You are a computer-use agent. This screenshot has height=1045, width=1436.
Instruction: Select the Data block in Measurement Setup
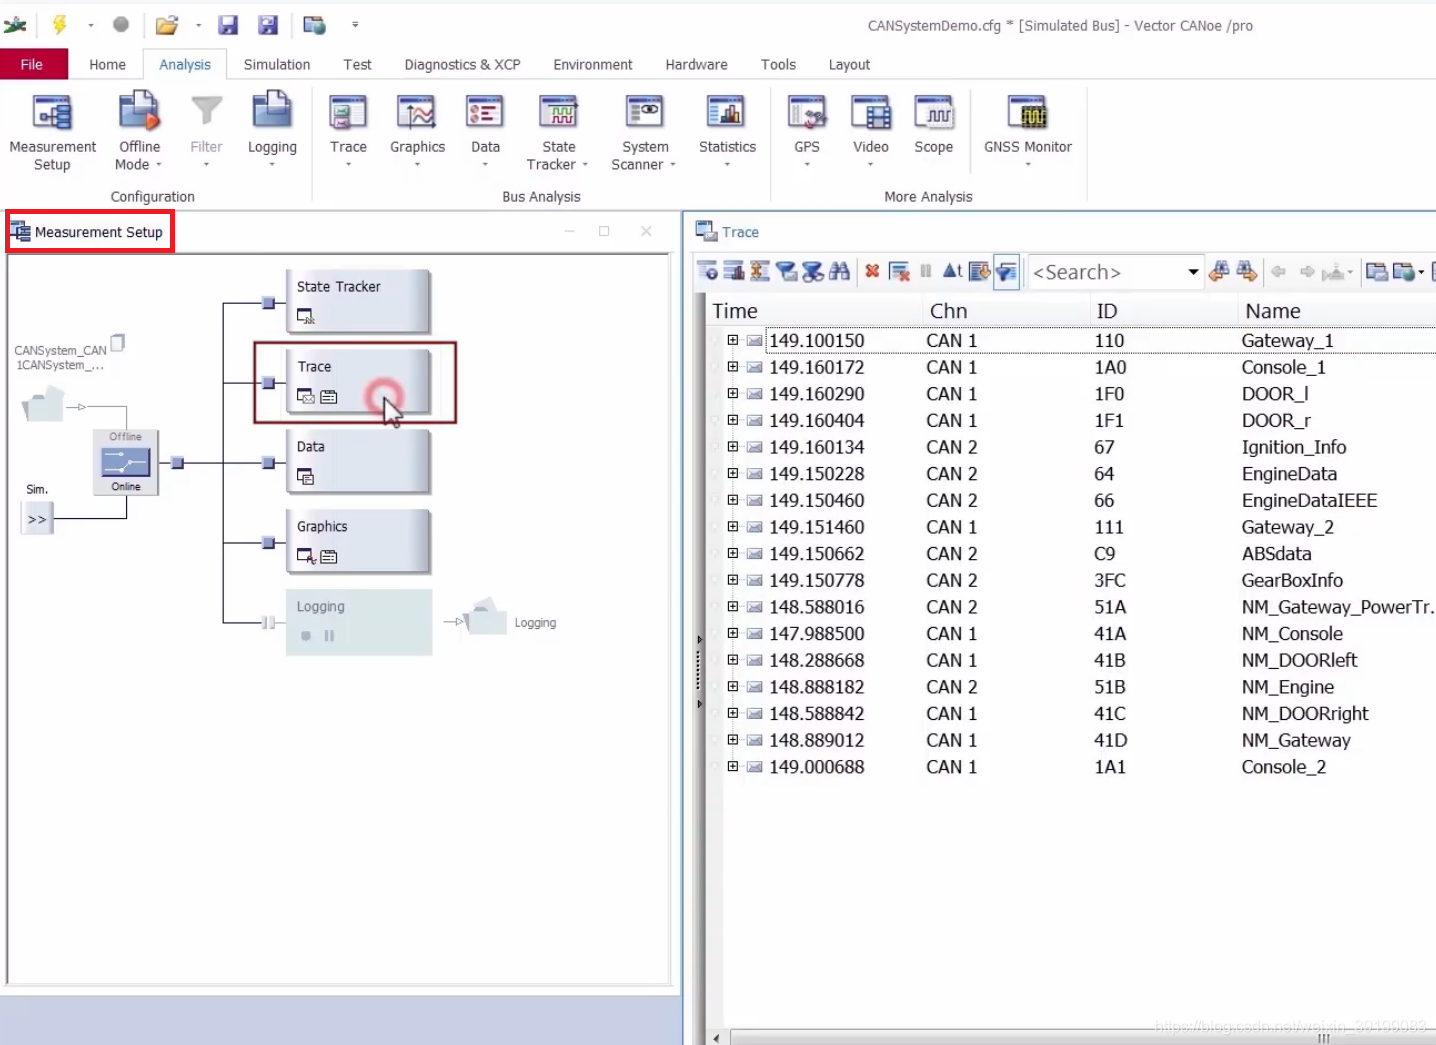358,461
